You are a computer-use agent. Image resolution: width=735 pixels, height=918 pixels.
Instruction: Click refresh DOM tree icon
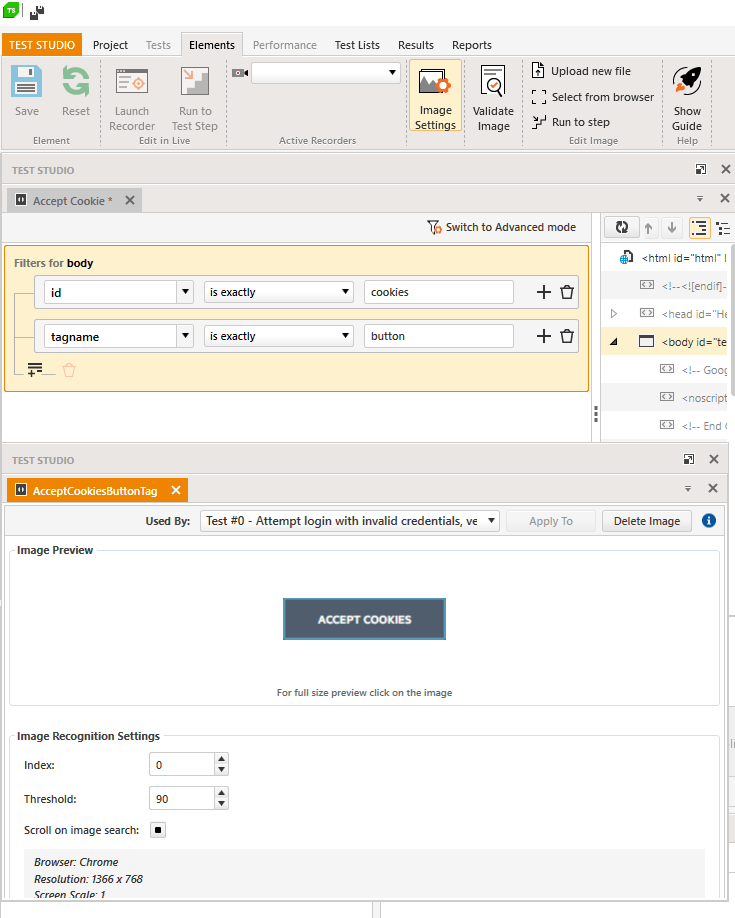(621, 227)
